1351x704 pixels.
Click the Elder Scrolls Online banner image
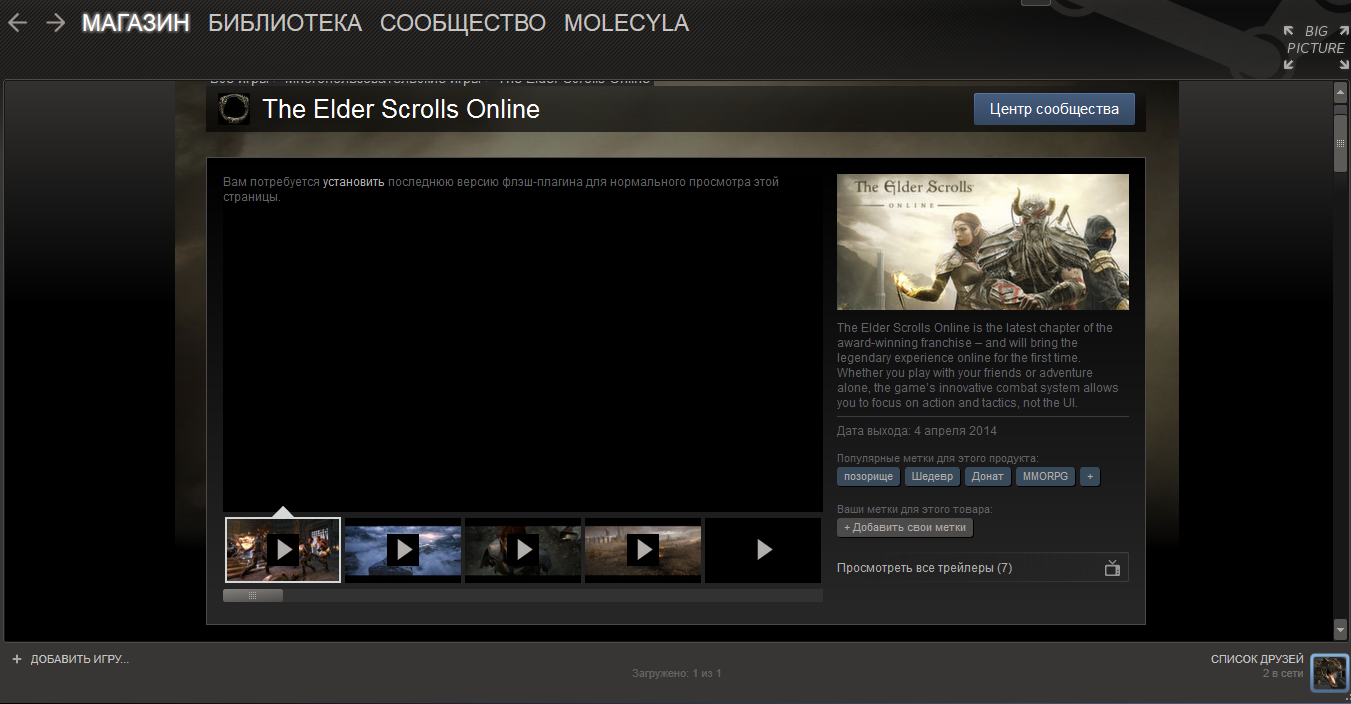click(983, 242)
